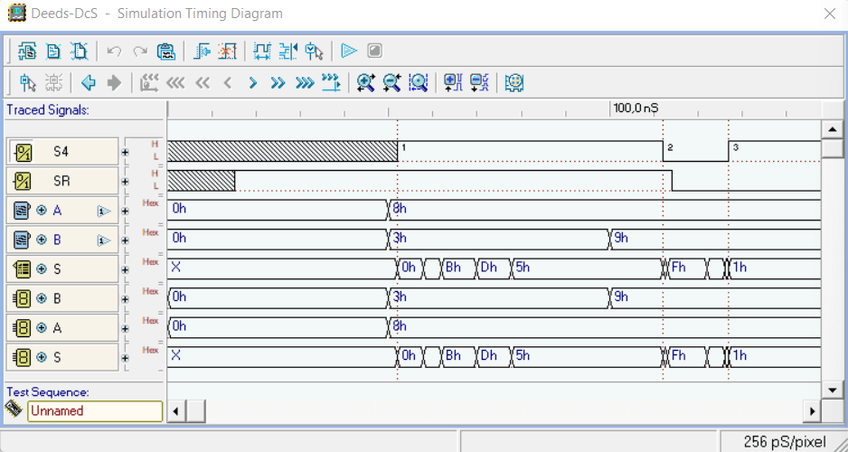
Task: Toggle the arrow marker on input B
Action: 102,240
